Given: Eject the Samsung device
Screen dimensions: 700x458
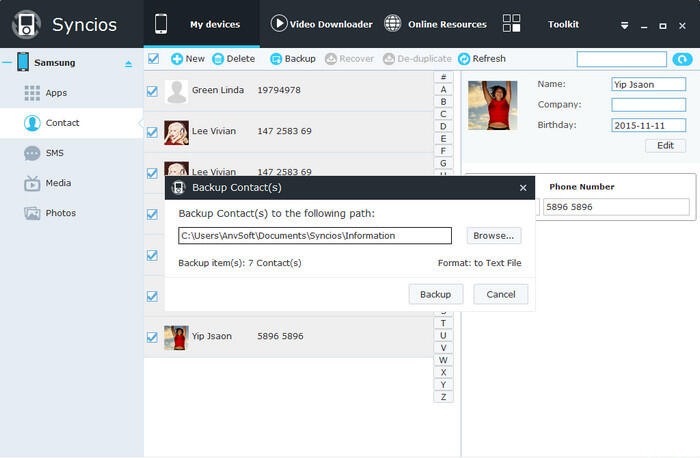Looking at the screenshot, I should 127,64.
